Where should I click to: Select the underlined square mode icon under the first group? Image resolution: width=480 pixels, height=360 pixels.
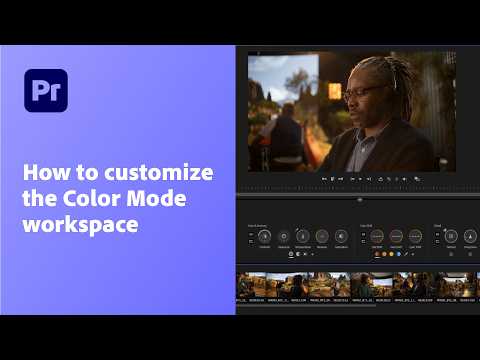pos(291,254)
